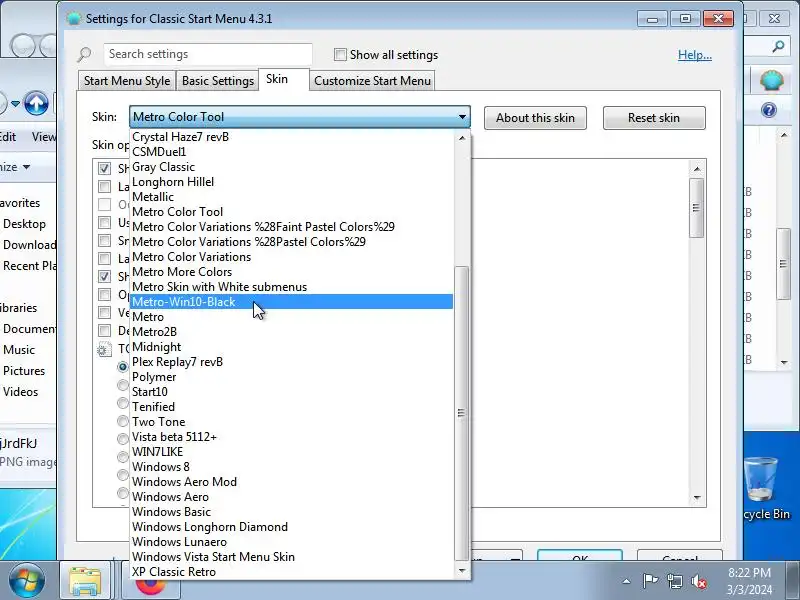The height and width of the screenshot is (600, 800).
Task: Click About this skin button
Action: (x=535, y=118)
